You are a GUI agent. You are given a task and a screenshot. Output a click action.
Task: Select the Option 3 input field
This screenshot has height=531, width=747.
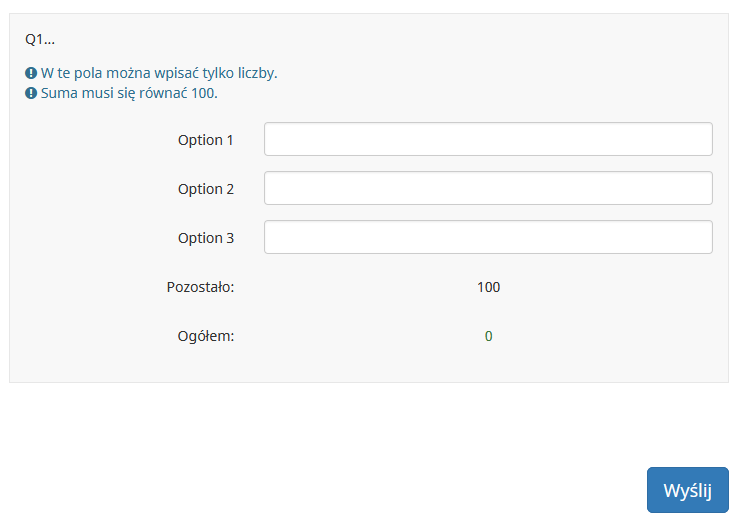pyautogui.click(x=488, y=237)
